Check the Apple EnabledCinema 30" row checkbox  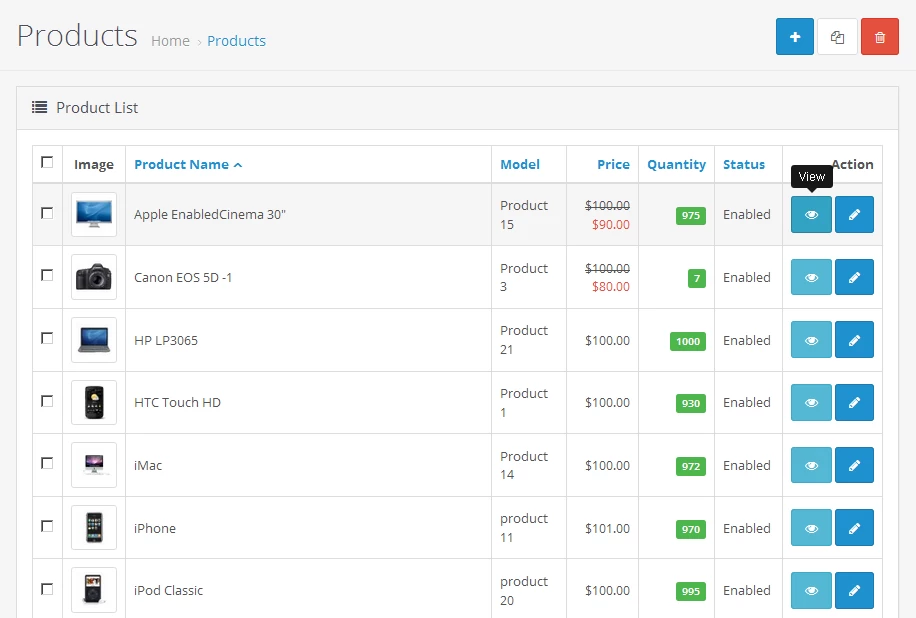[47, 213]
